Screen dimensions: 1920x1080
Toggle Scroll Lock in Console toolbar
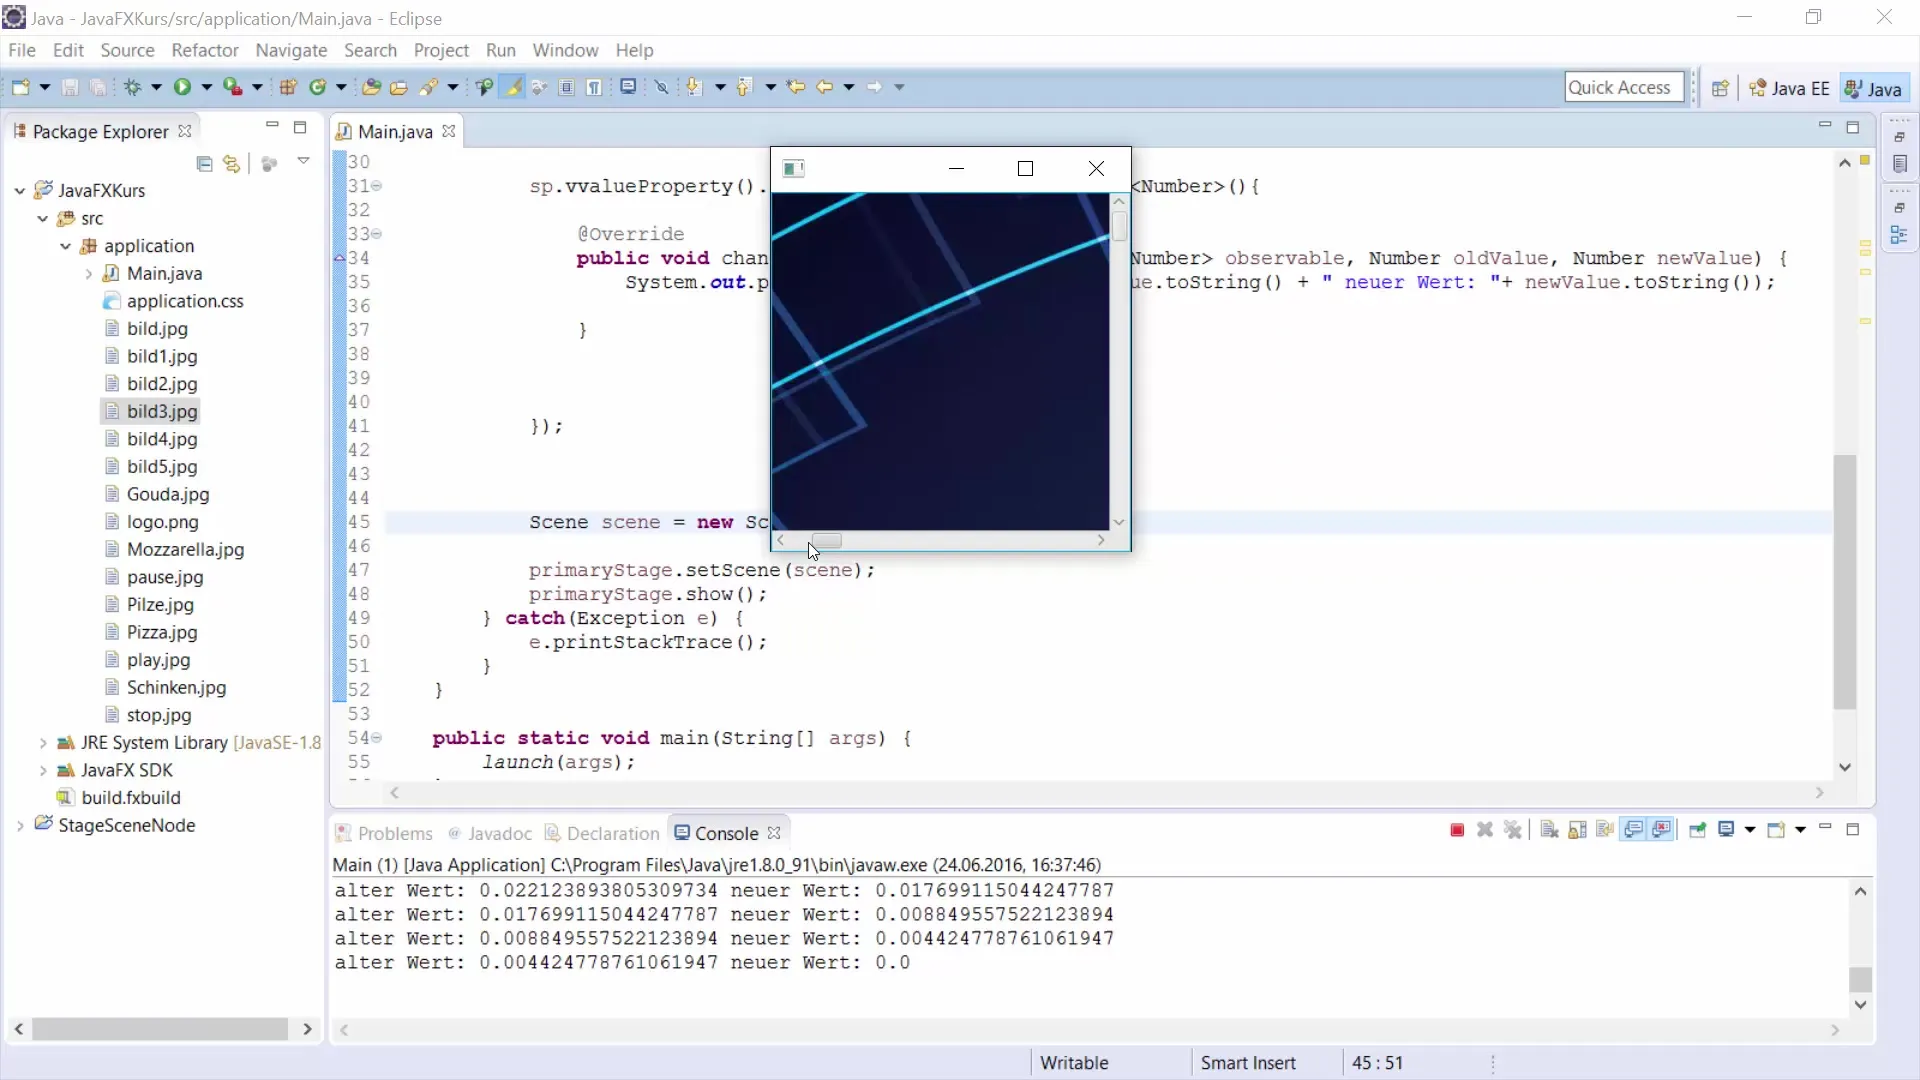[x=1577, y=830]
